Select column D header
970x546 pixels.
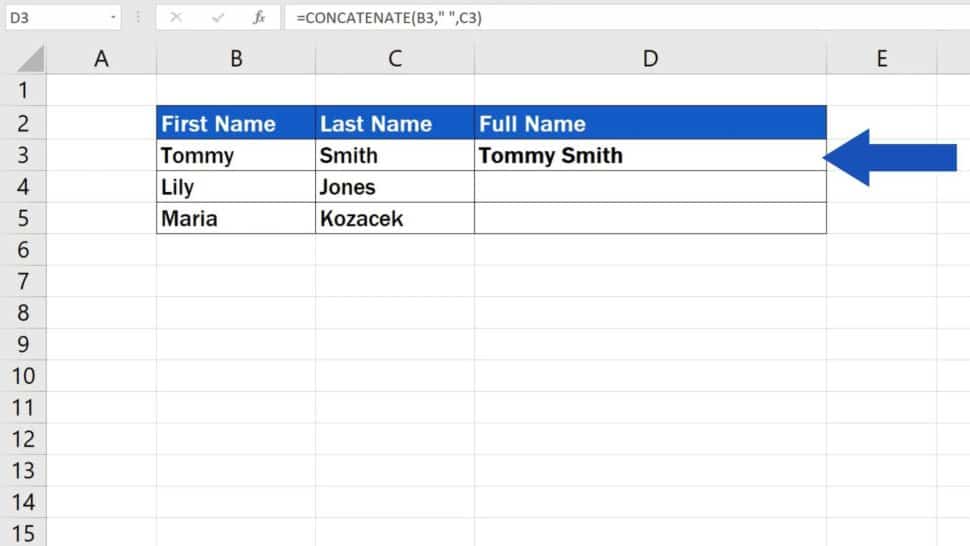(x=650, y=59)
